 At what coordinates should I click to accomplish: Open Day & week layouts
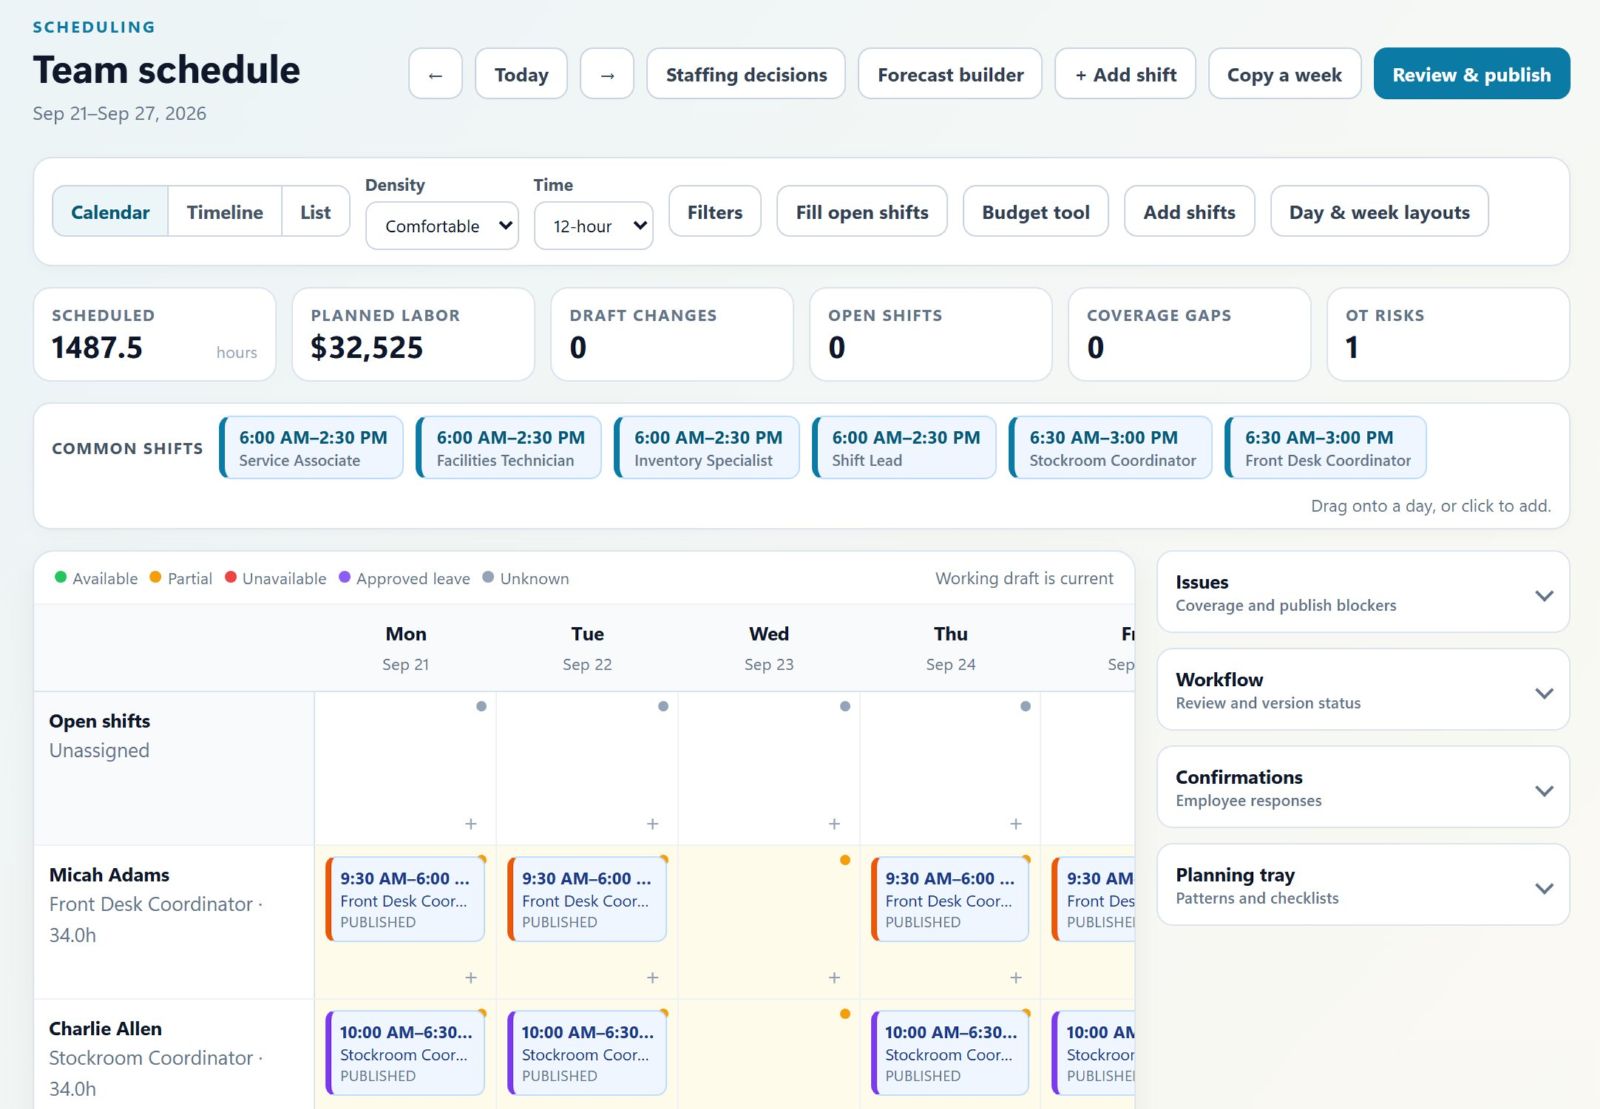tap(1379, 212)
